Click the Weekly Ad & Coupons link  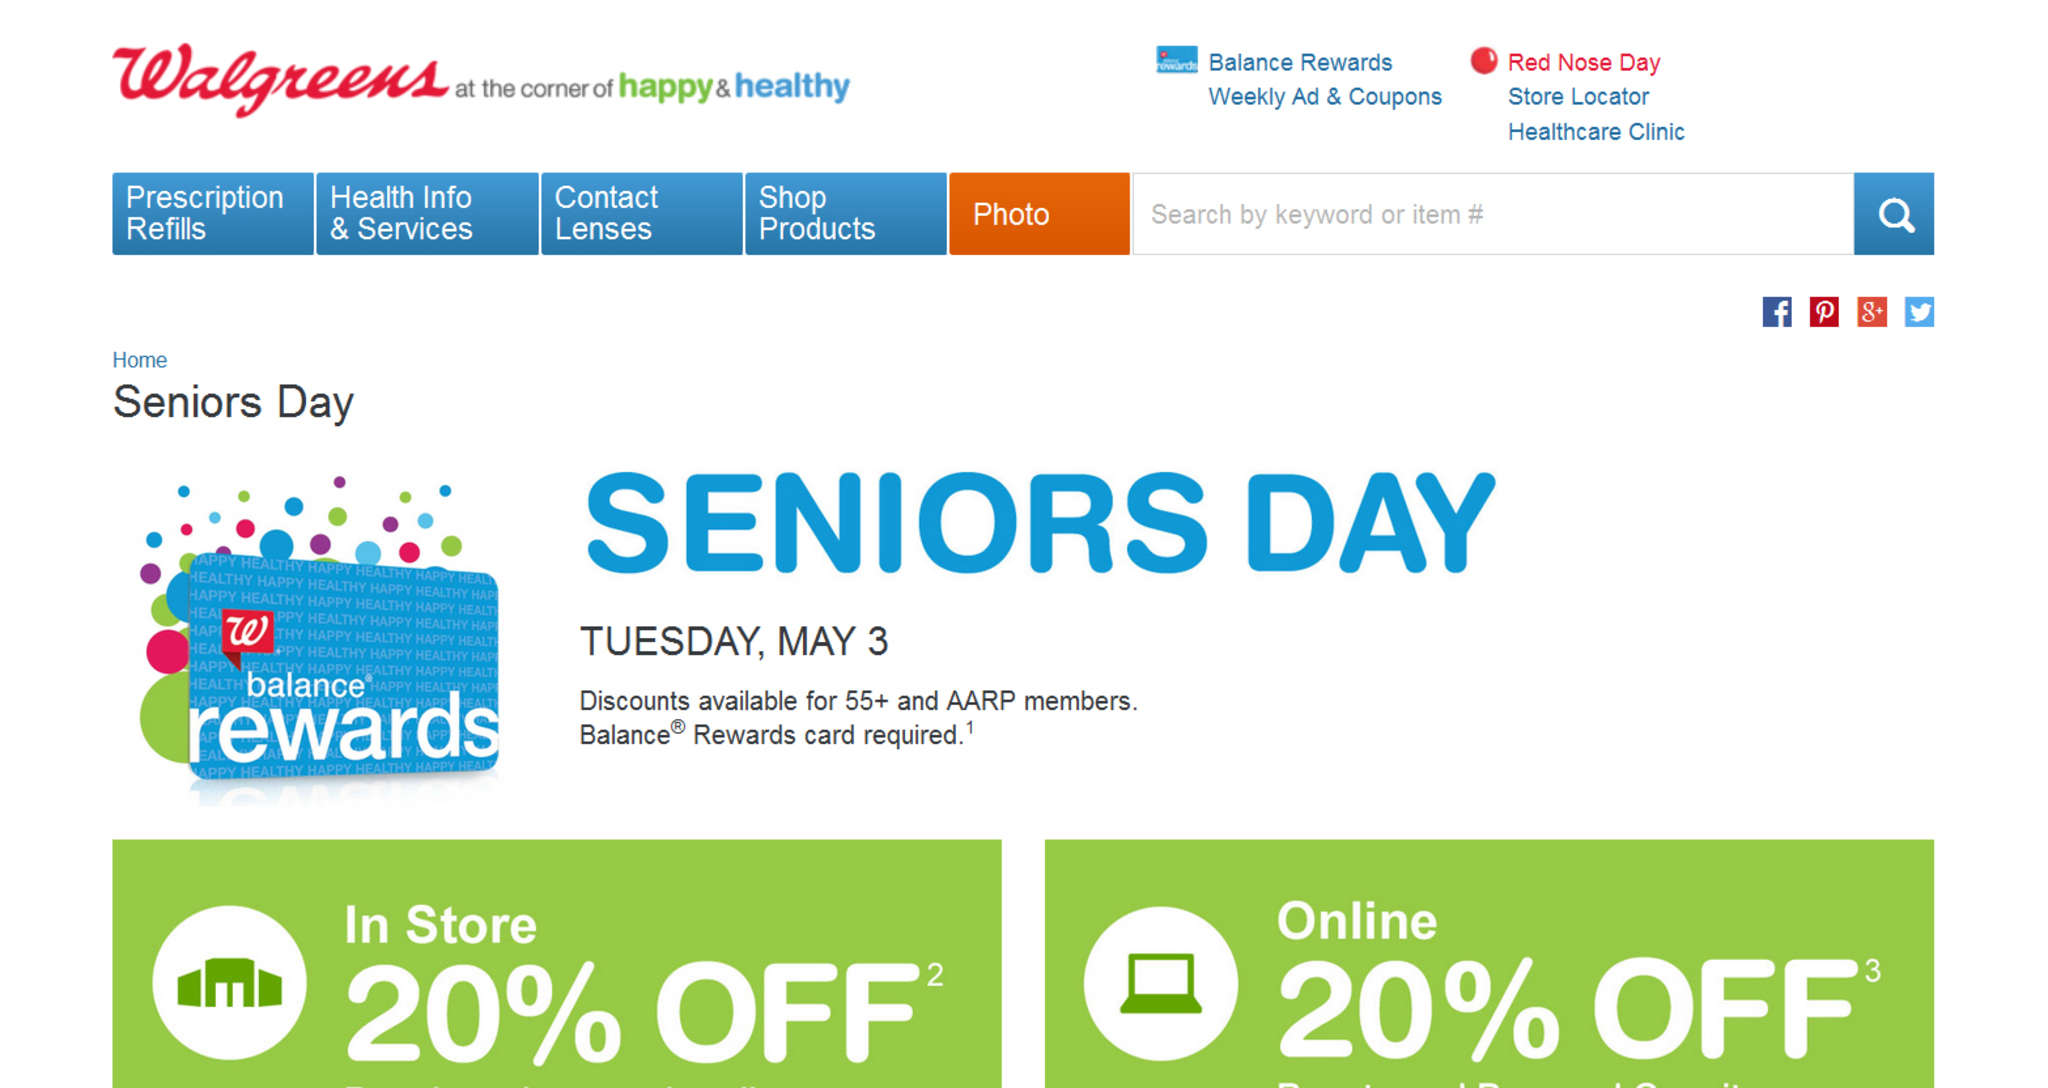point(1324,97)
